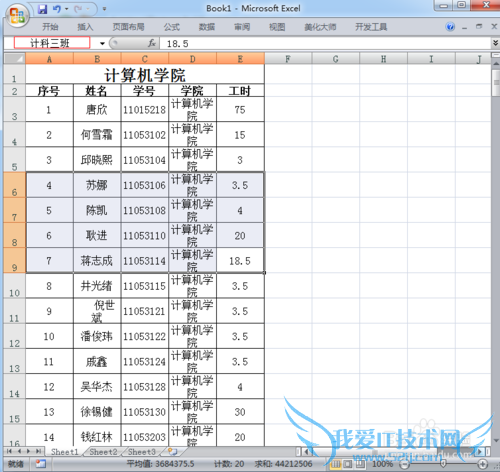Viewport: 500px width, 472px height.
Task: Click the Redo icon
Action: [x=79, y=9]
